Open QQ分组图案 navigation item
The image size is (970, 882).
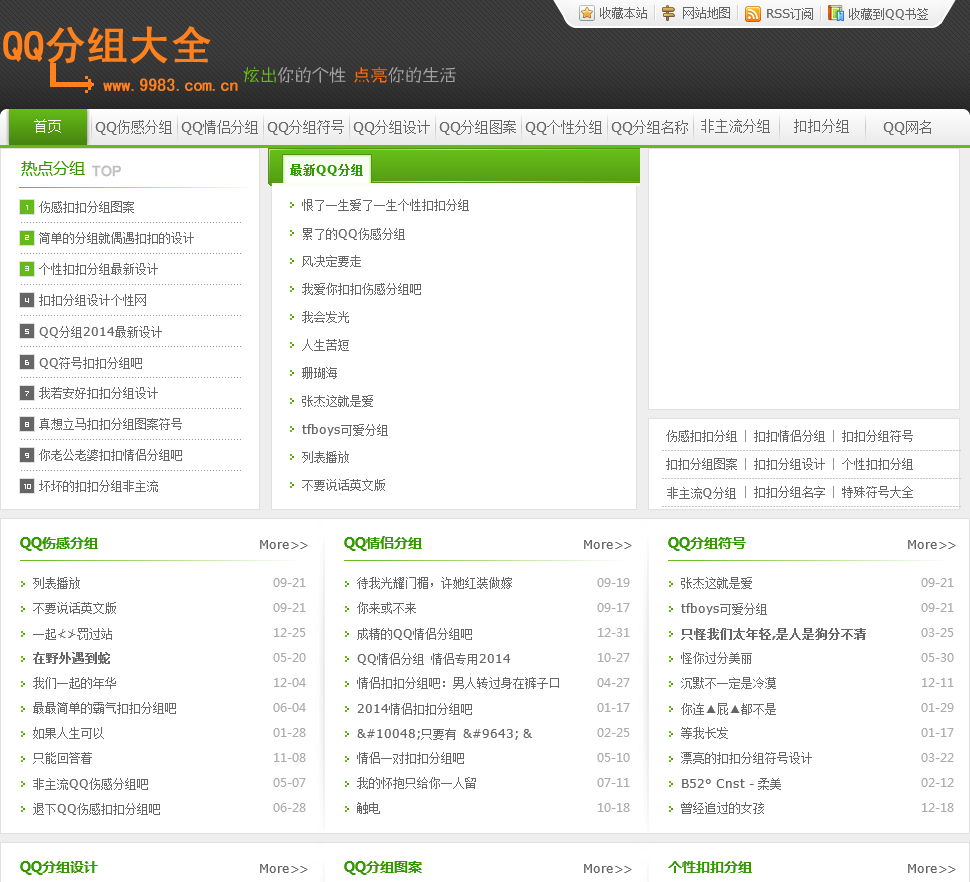478,127
